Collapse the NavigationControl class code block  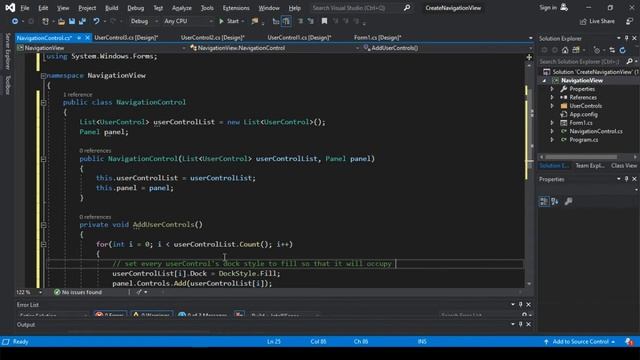[43, 102]
